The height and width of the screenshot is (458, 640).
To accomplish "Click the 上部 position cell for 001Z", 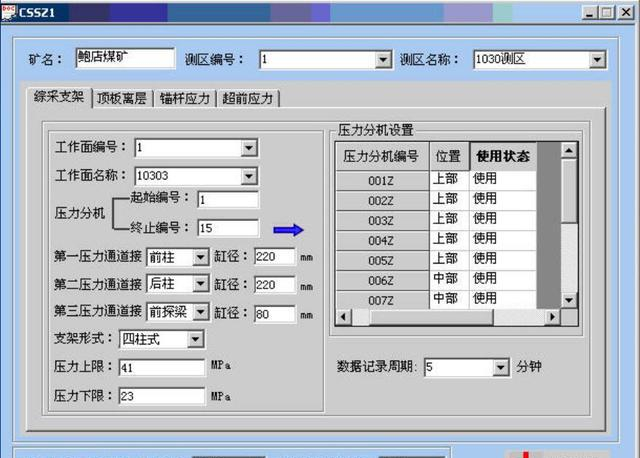I will (x=449, y=180).
